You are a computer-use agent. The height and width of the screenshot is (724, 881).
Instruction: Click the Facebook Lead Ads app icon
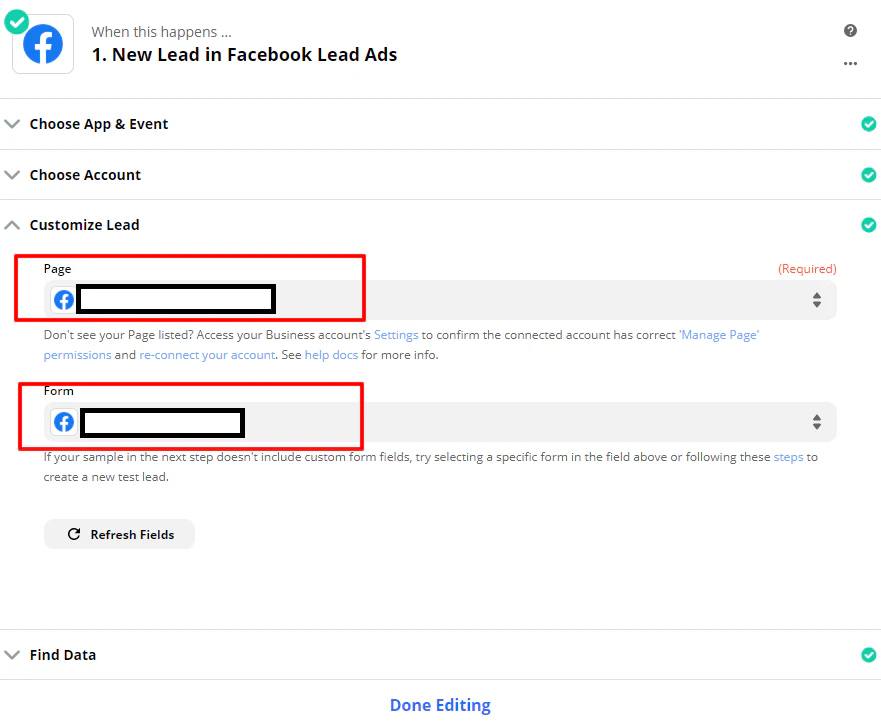(x=42, y=44)
